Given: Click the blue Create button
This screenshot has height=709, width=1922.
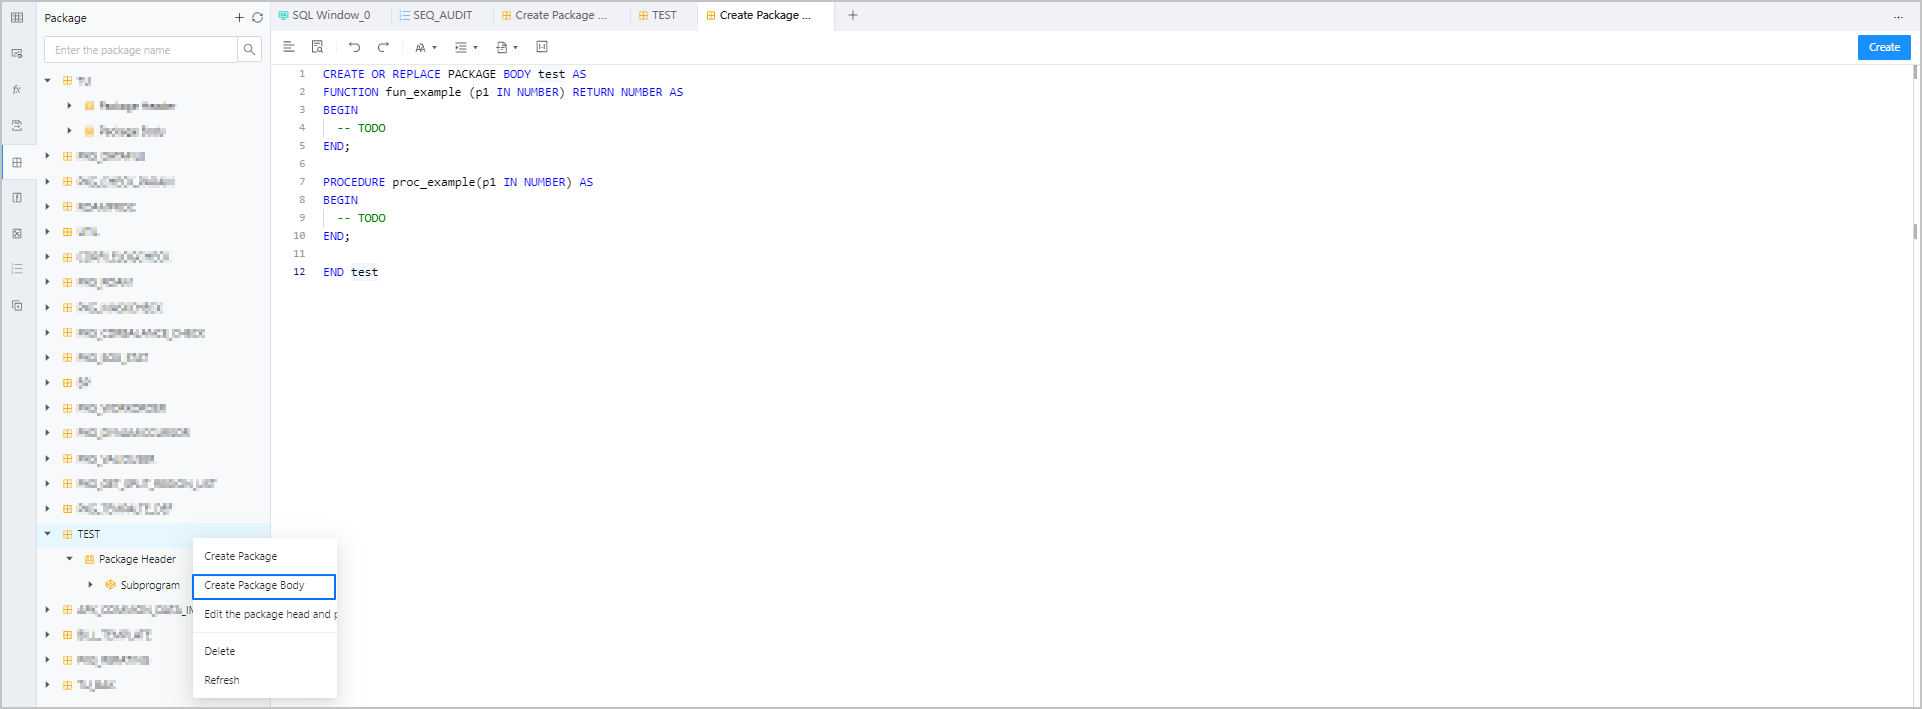Looking at the screenshot, I should (x=1884, y=47).
